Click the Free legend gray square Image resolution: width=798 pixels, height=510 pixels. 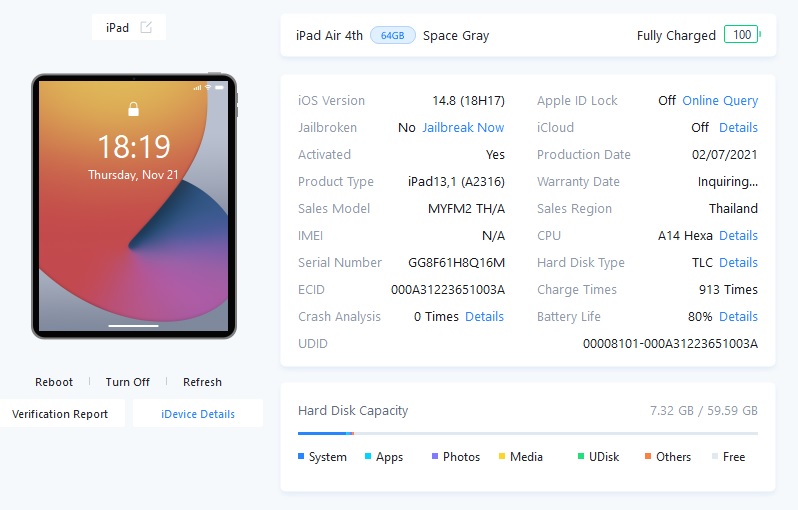pyautogui.click(x=715, y=456)
